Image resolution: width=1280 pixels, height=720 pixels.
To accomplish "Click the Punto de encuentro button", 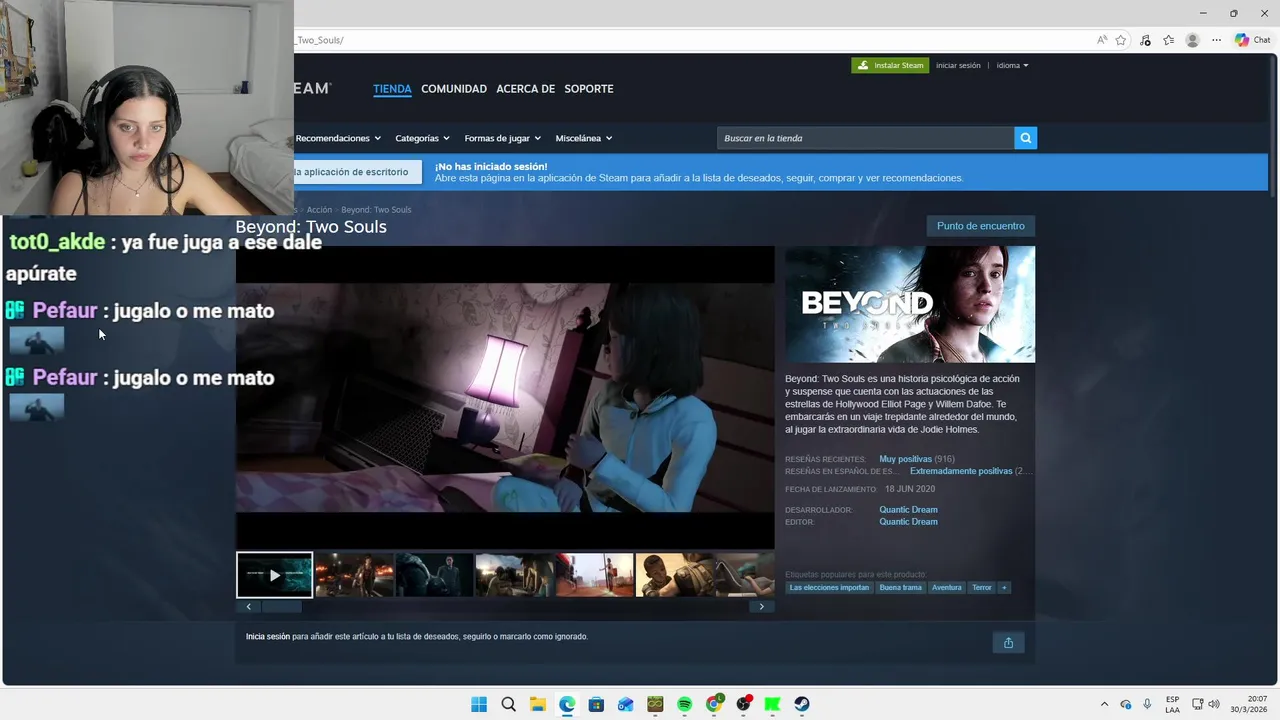I will click(981, 226).
